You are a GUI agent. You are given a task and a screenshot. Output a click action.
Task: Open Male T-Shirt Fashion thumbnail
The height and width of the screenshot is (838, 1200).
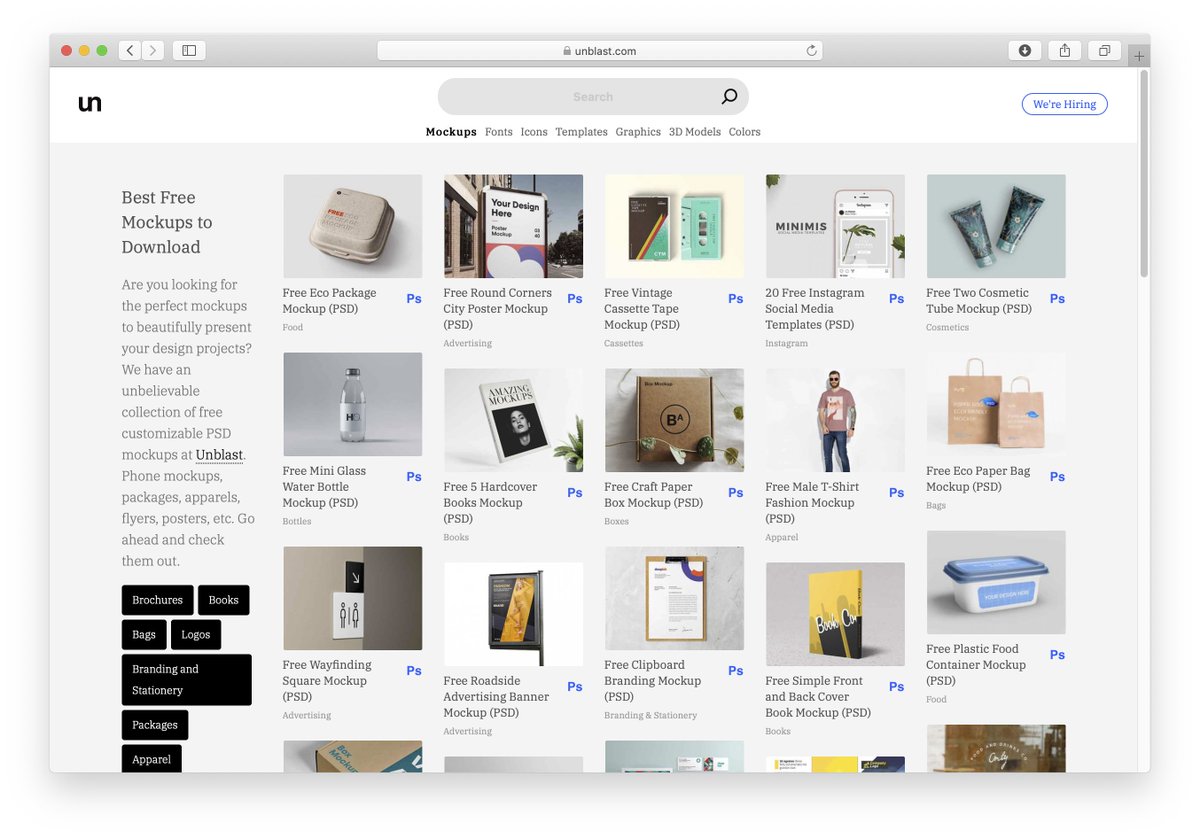pyautogui.click(x=835, y=420)
